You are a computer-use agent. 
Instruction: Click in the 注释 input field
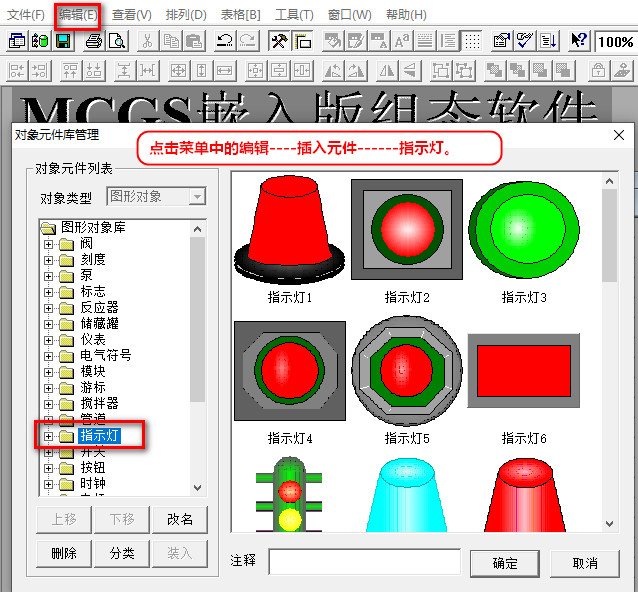tap(365, 561)
